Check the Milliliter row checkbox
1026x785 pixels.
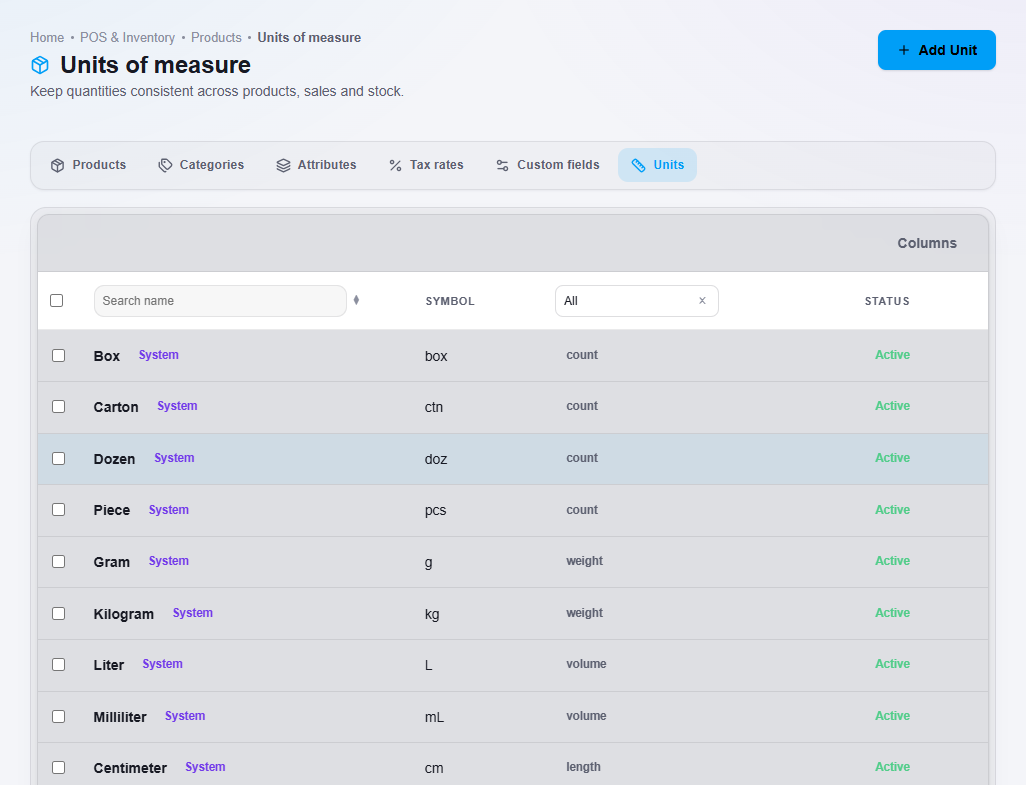coord(59,716)
